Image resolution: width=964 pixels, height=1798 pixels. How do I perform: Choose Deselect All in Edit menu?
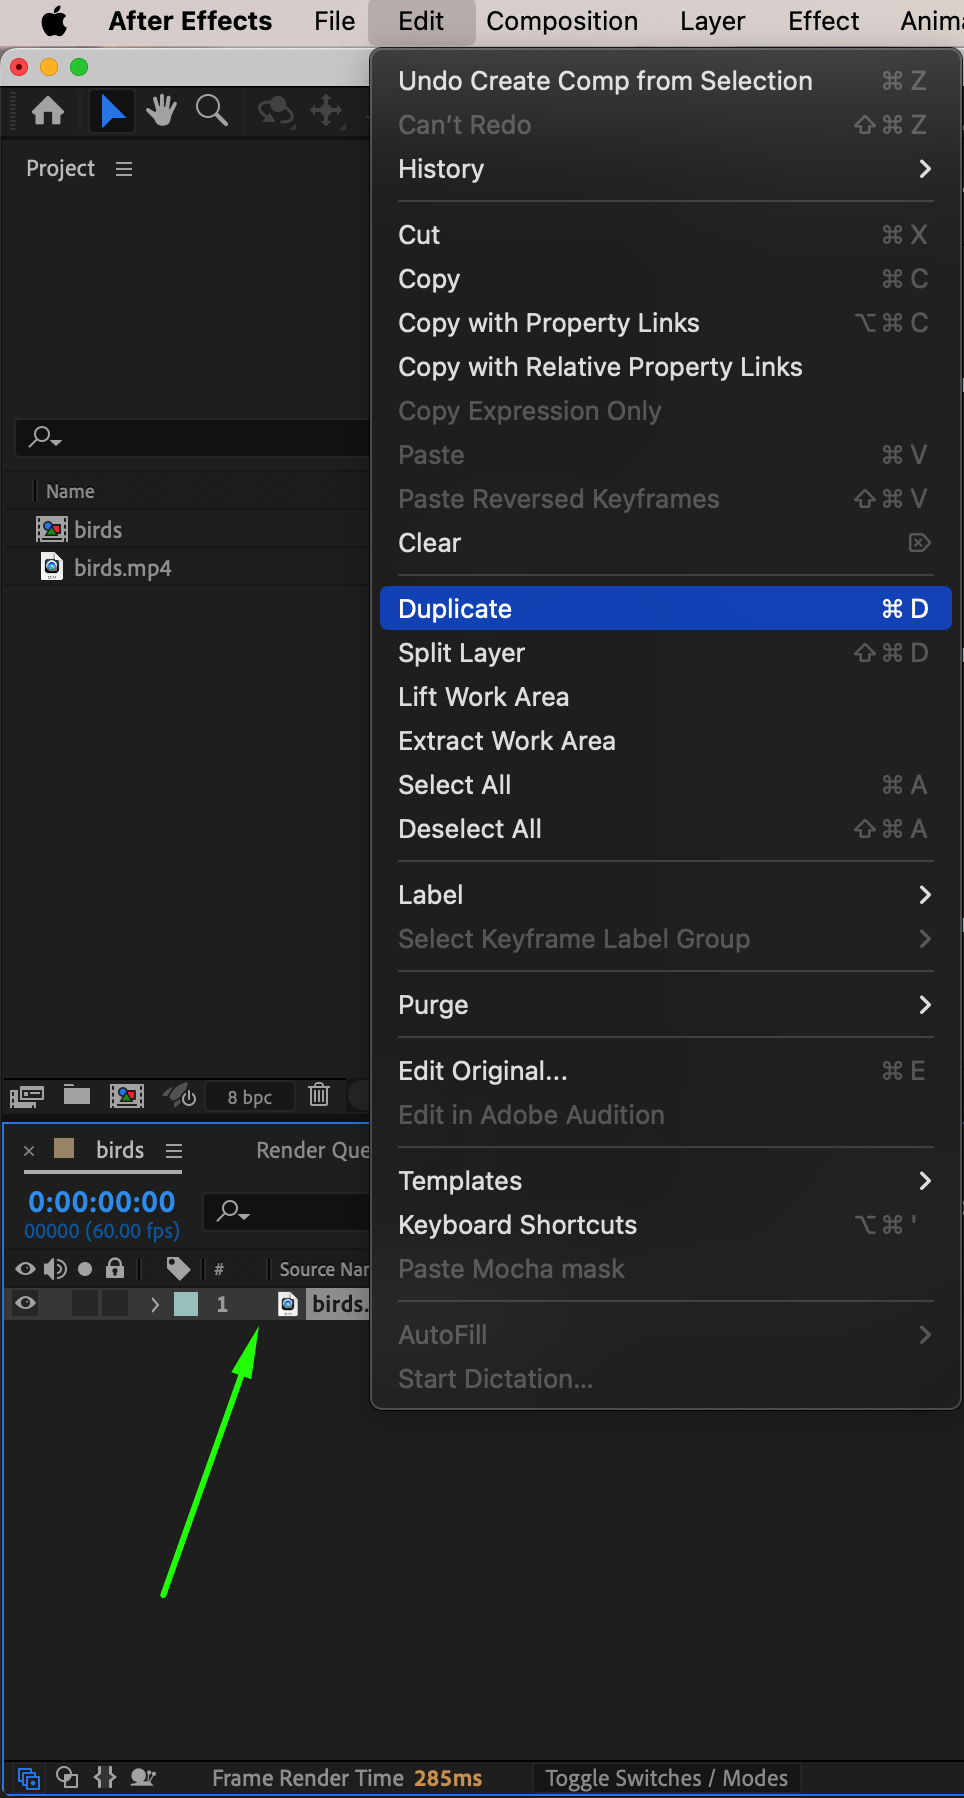tap(665, 829)
